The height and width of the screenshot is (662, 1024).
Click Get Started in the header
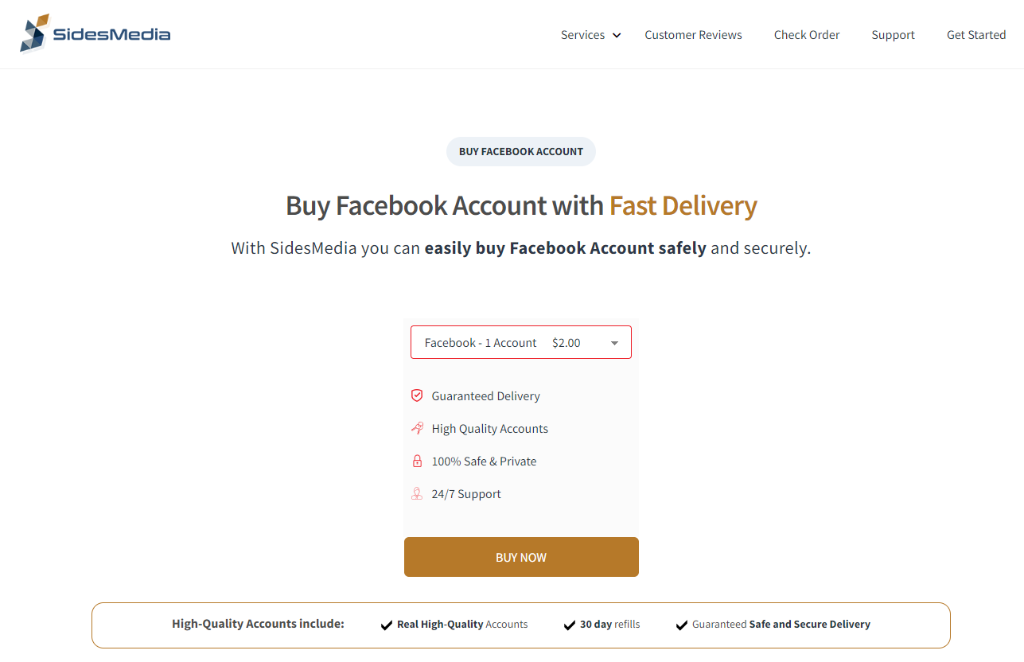[x=976, y=35]
